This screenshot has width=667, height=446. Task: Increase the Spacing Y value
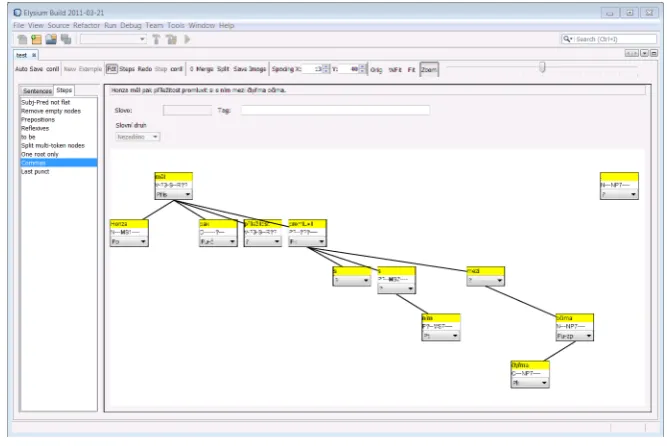click(362, 67)
